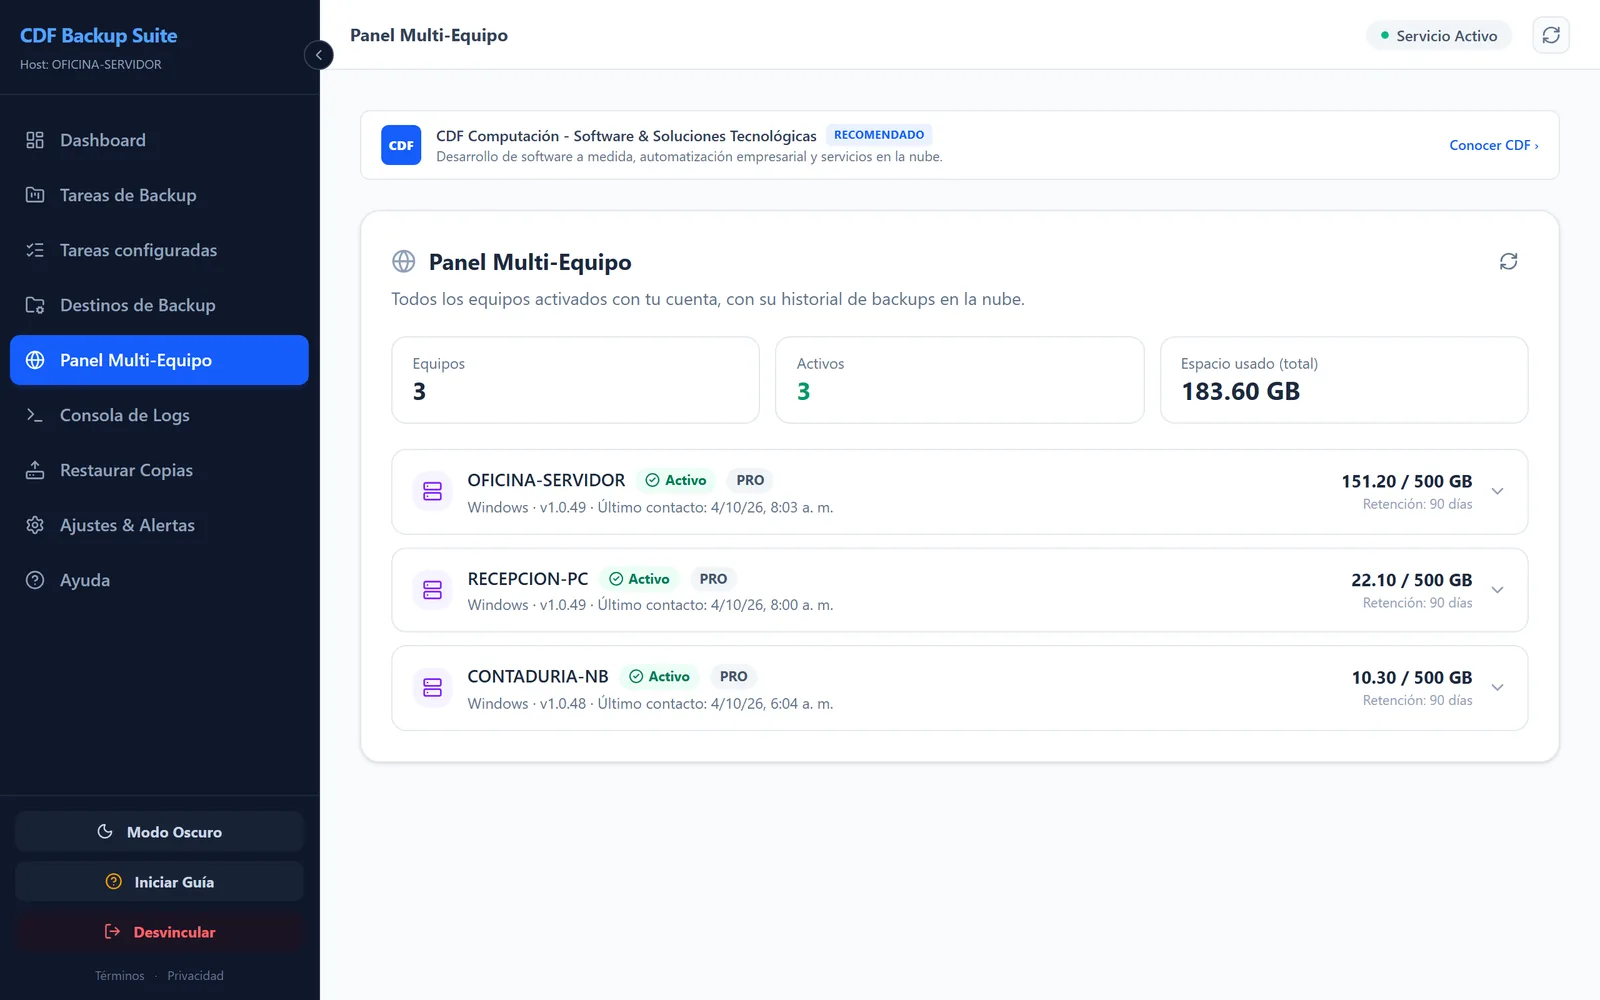1600x1000 pixels.
Task: Click the Ajustes & Alertas gear icon
Action: click(35, 525)
